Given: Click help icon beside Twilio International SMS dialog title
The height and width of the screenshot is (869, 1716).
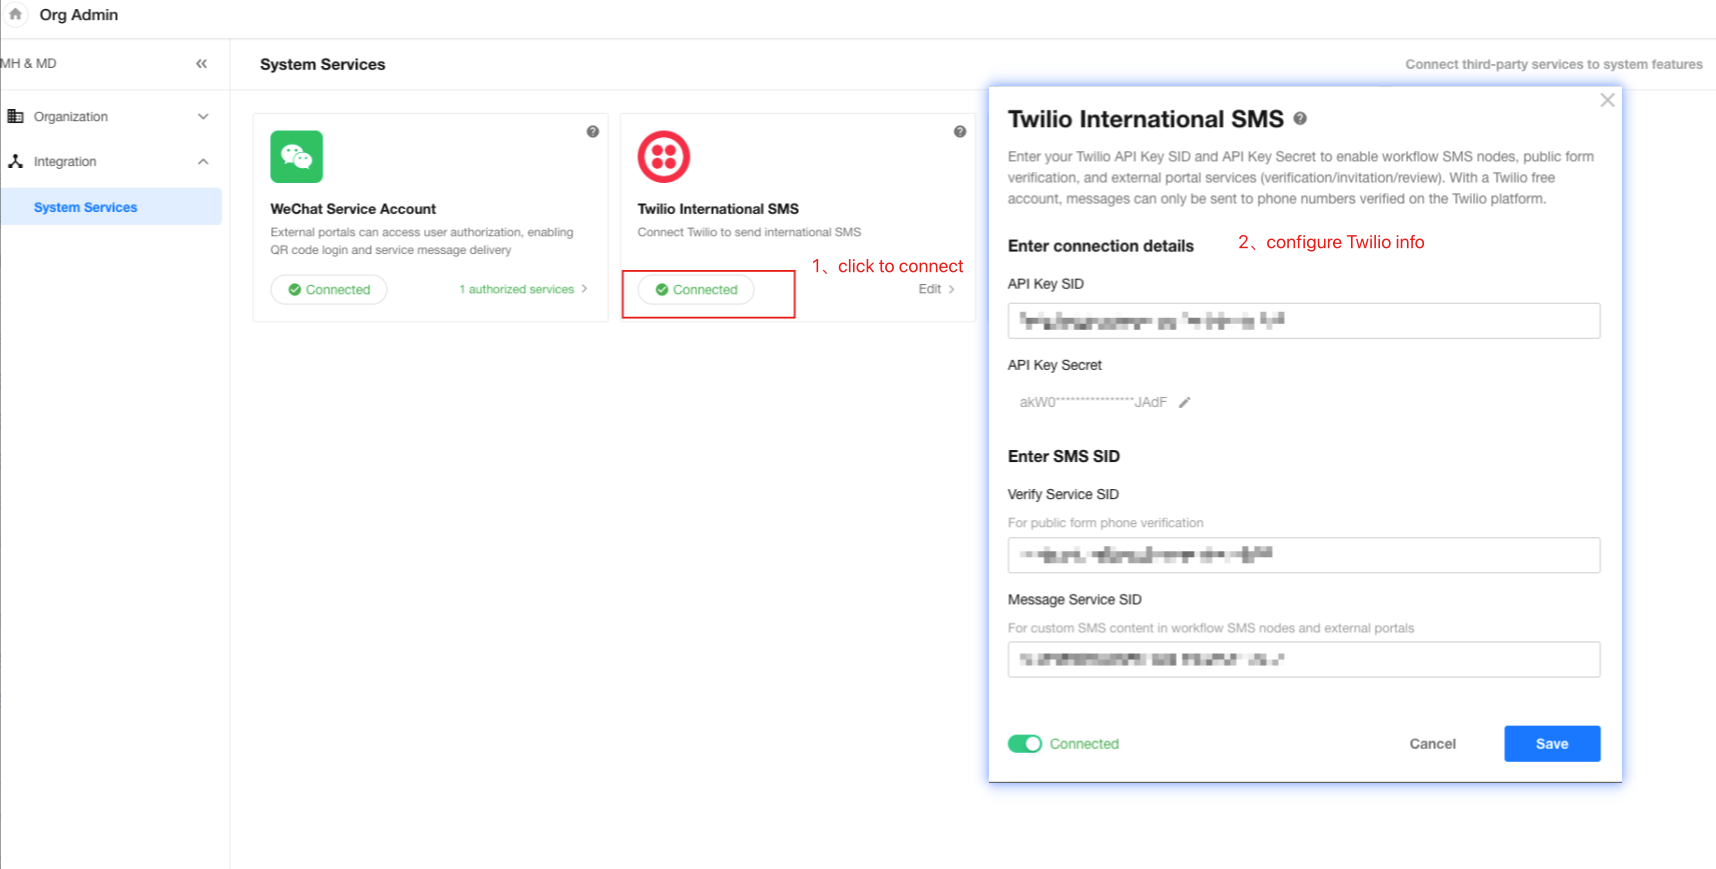Looking at the screenshot, I should (x=1300, y=118).
